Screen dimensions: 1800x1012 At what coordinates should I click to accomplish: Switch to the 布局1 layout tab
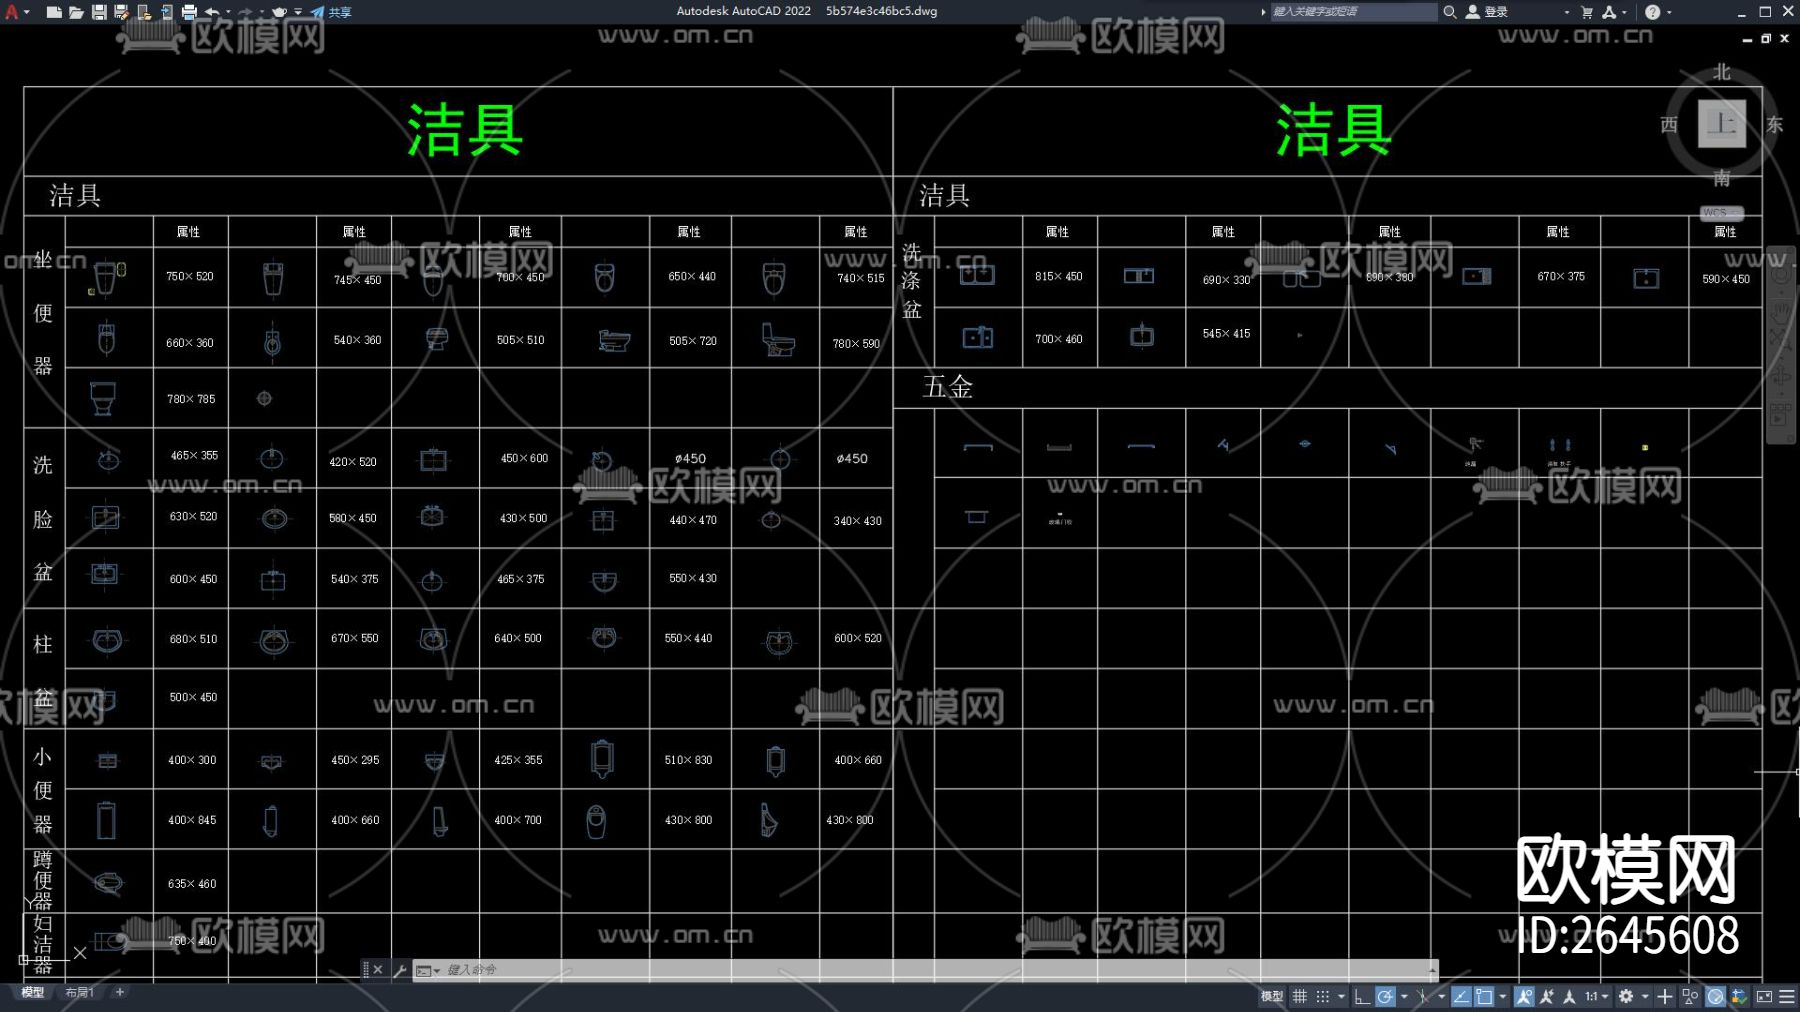78,992
